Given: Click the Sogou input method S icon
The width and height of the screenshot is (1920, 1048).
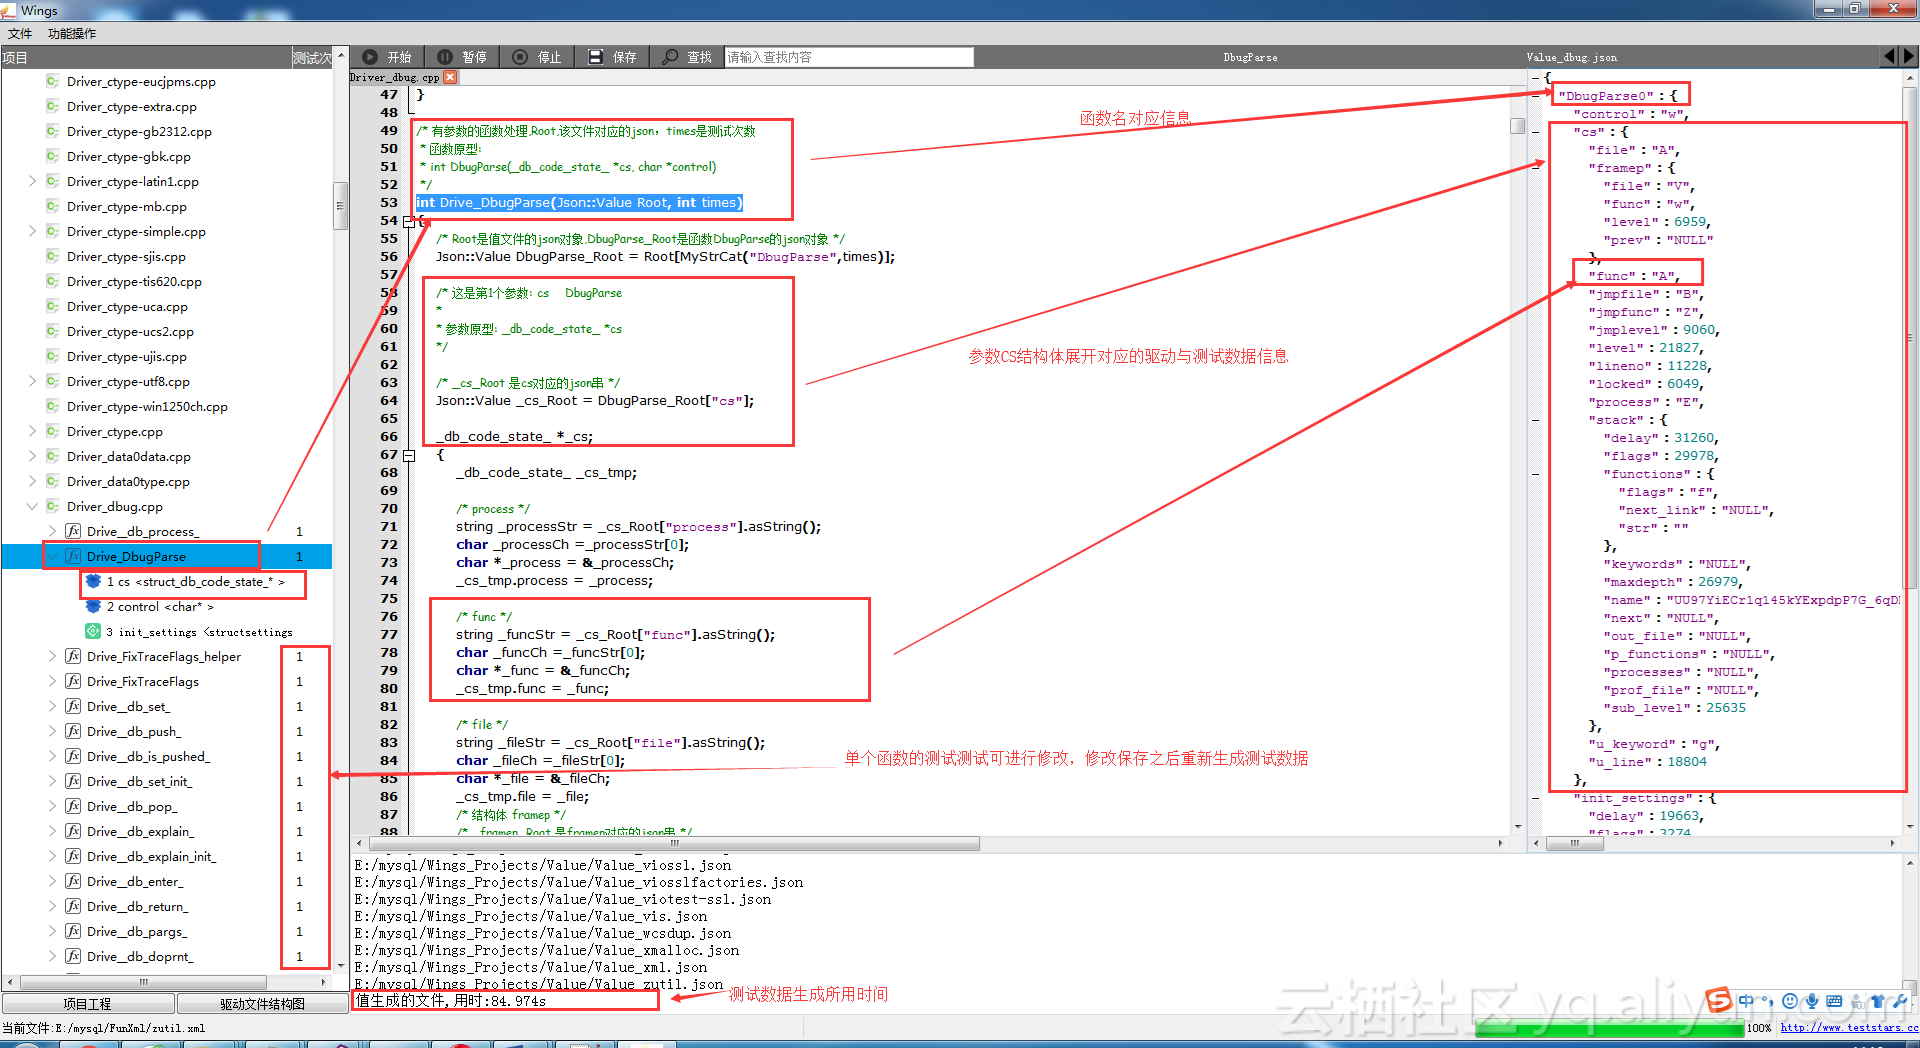Looking at the screenshot, I should coord(1718,1000).
